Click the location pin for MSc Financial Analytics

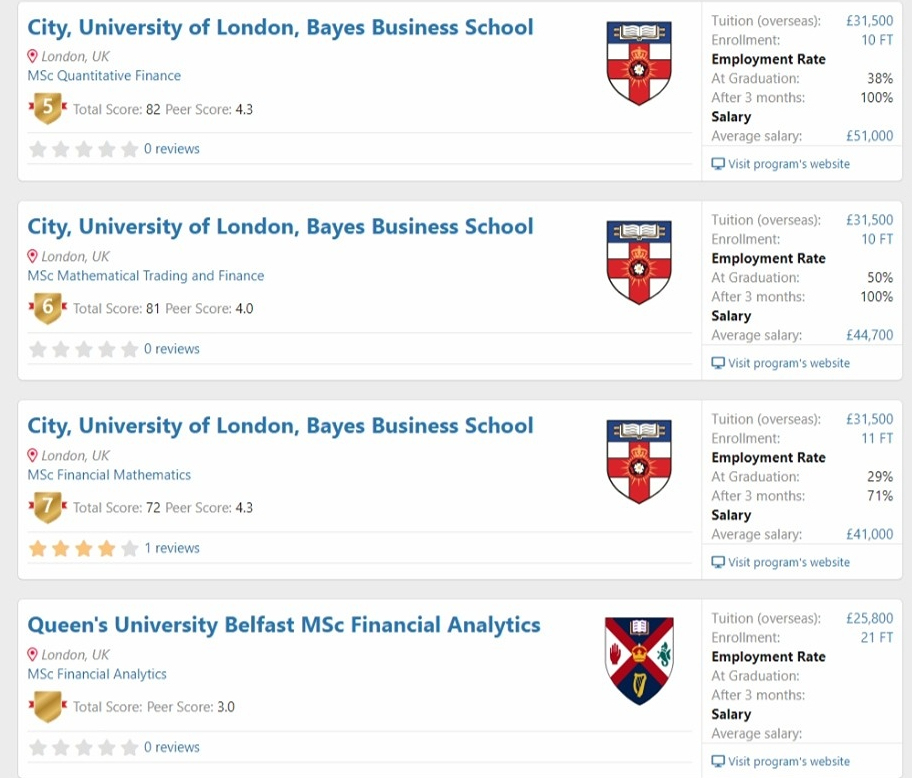pyautogui.click(x=33, y=655)
